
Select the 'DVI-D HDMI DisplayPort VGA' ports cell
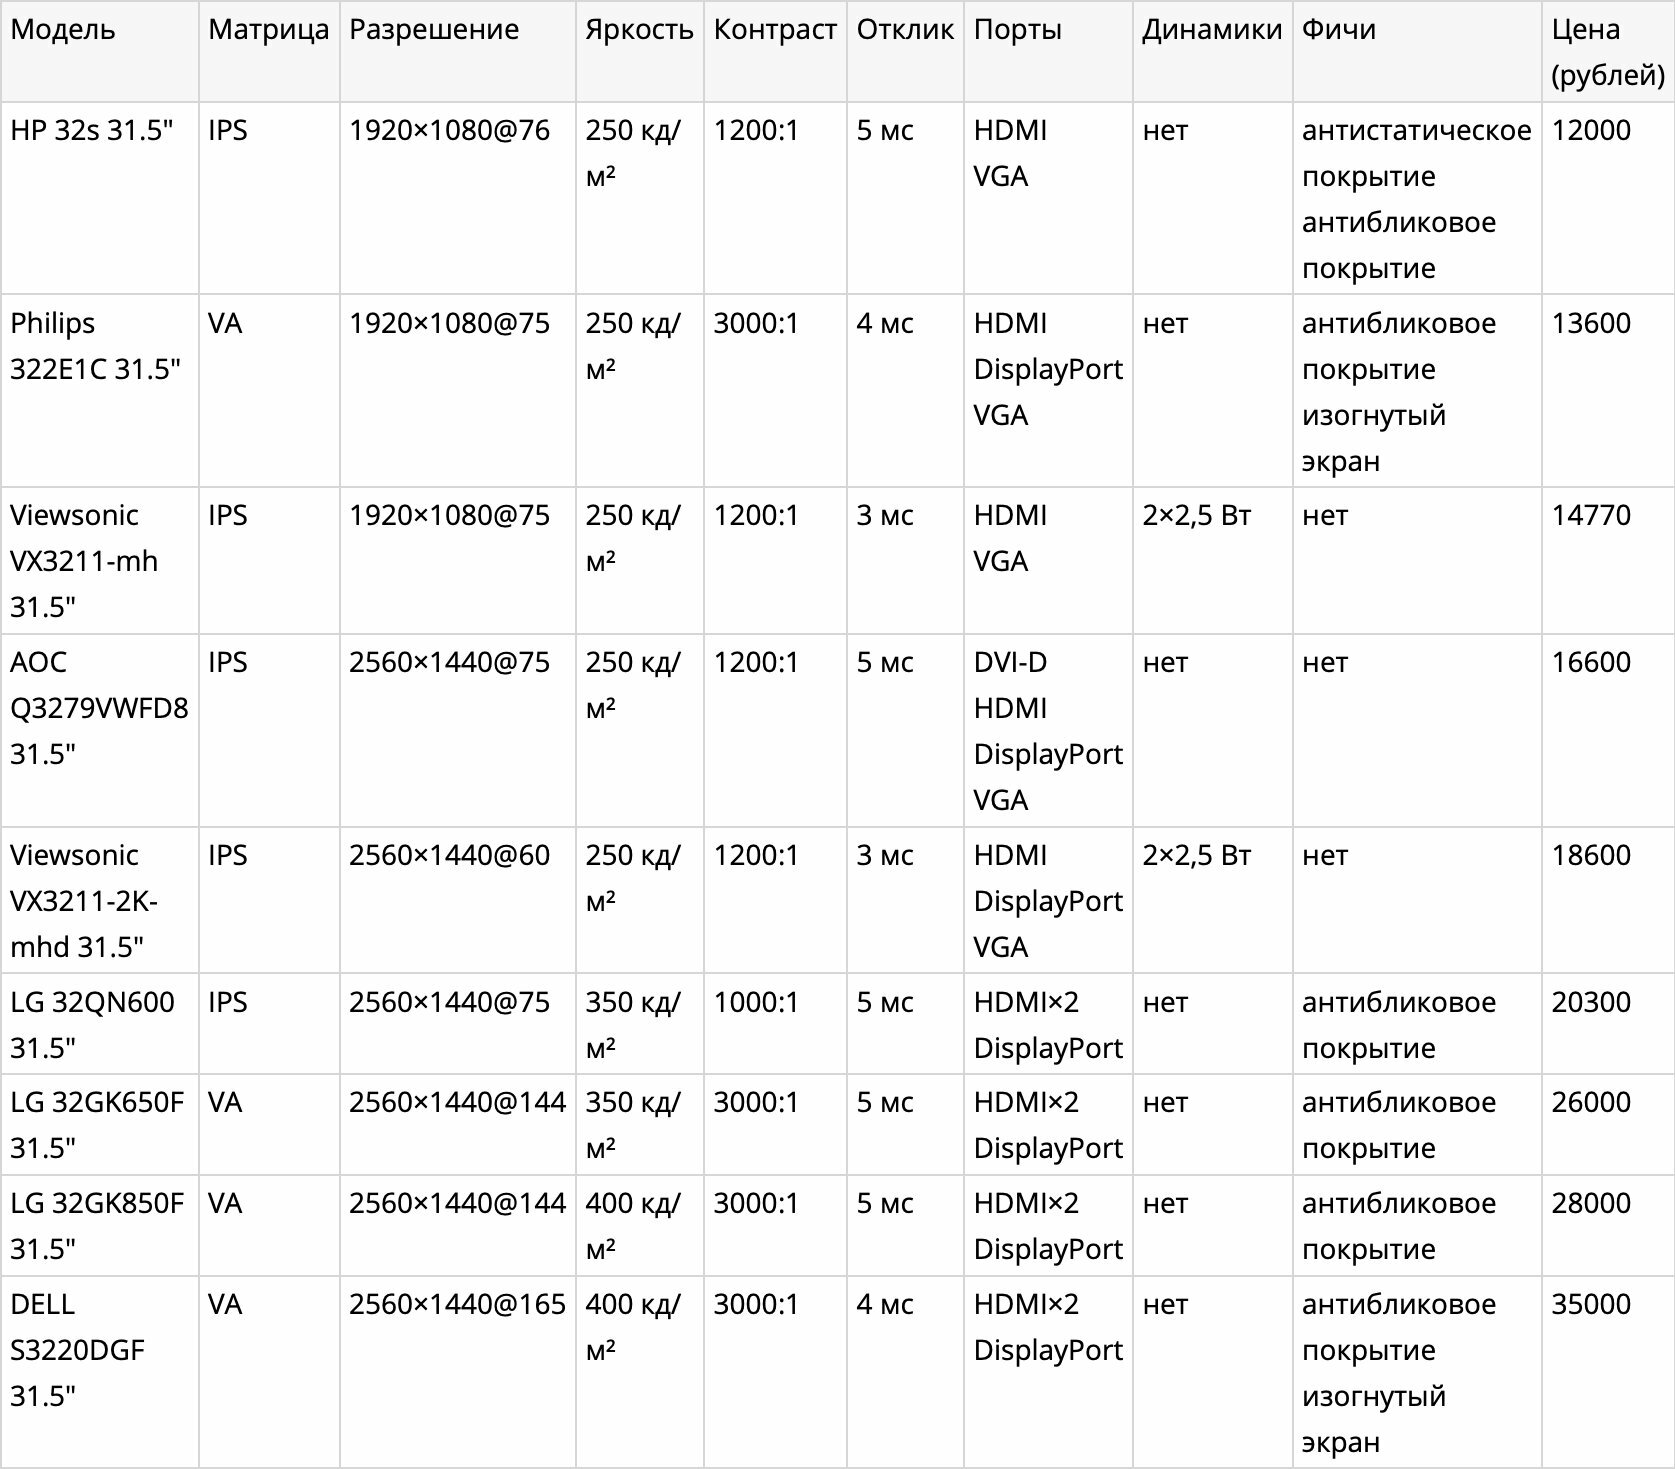(1048, 730)
